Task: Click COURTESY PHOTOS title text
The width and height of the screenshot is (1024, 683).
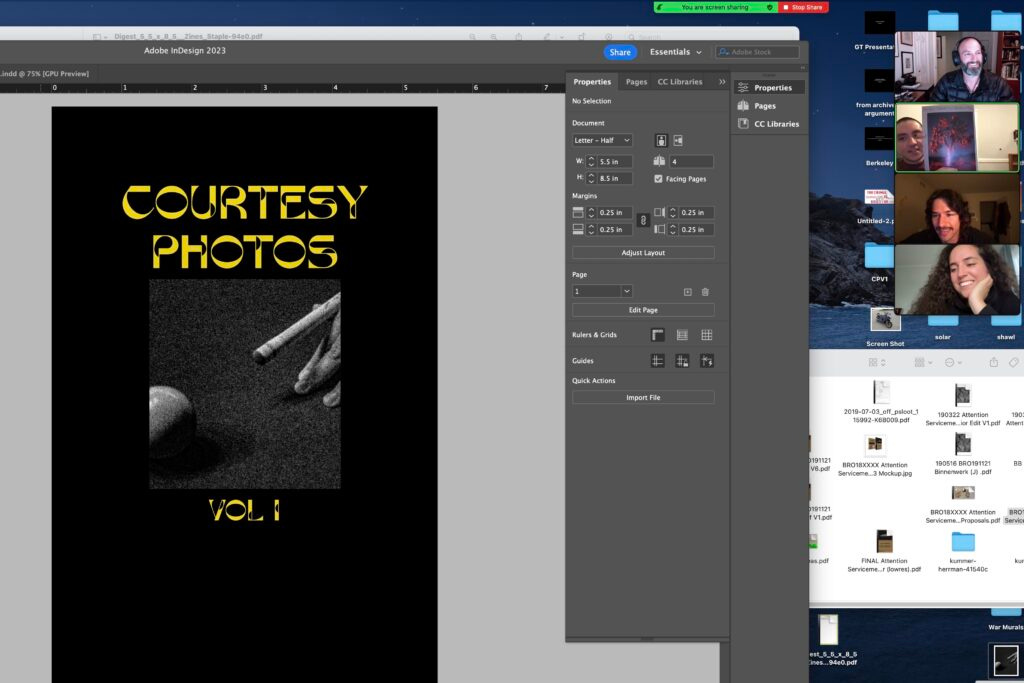Action: tap(245, 227)
